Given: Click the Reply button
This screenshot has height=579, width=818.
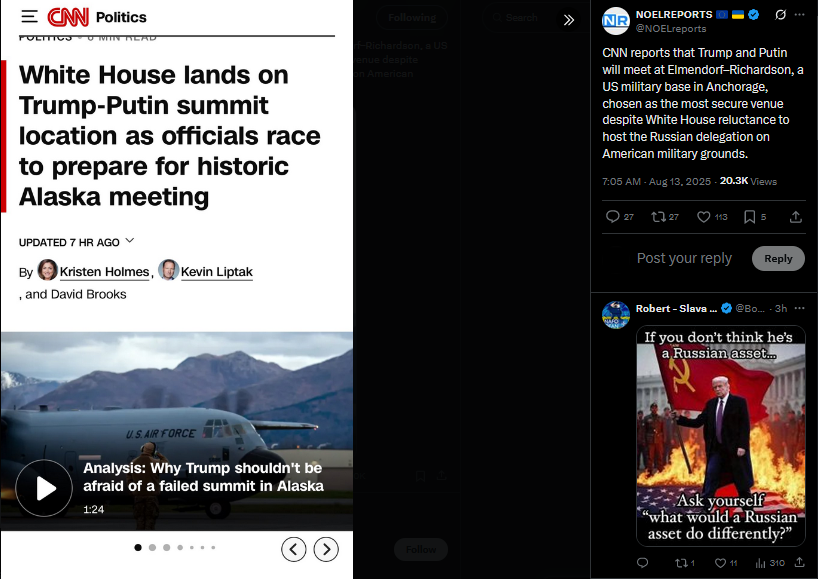Looking at the screenshot, I should point(778,258).
